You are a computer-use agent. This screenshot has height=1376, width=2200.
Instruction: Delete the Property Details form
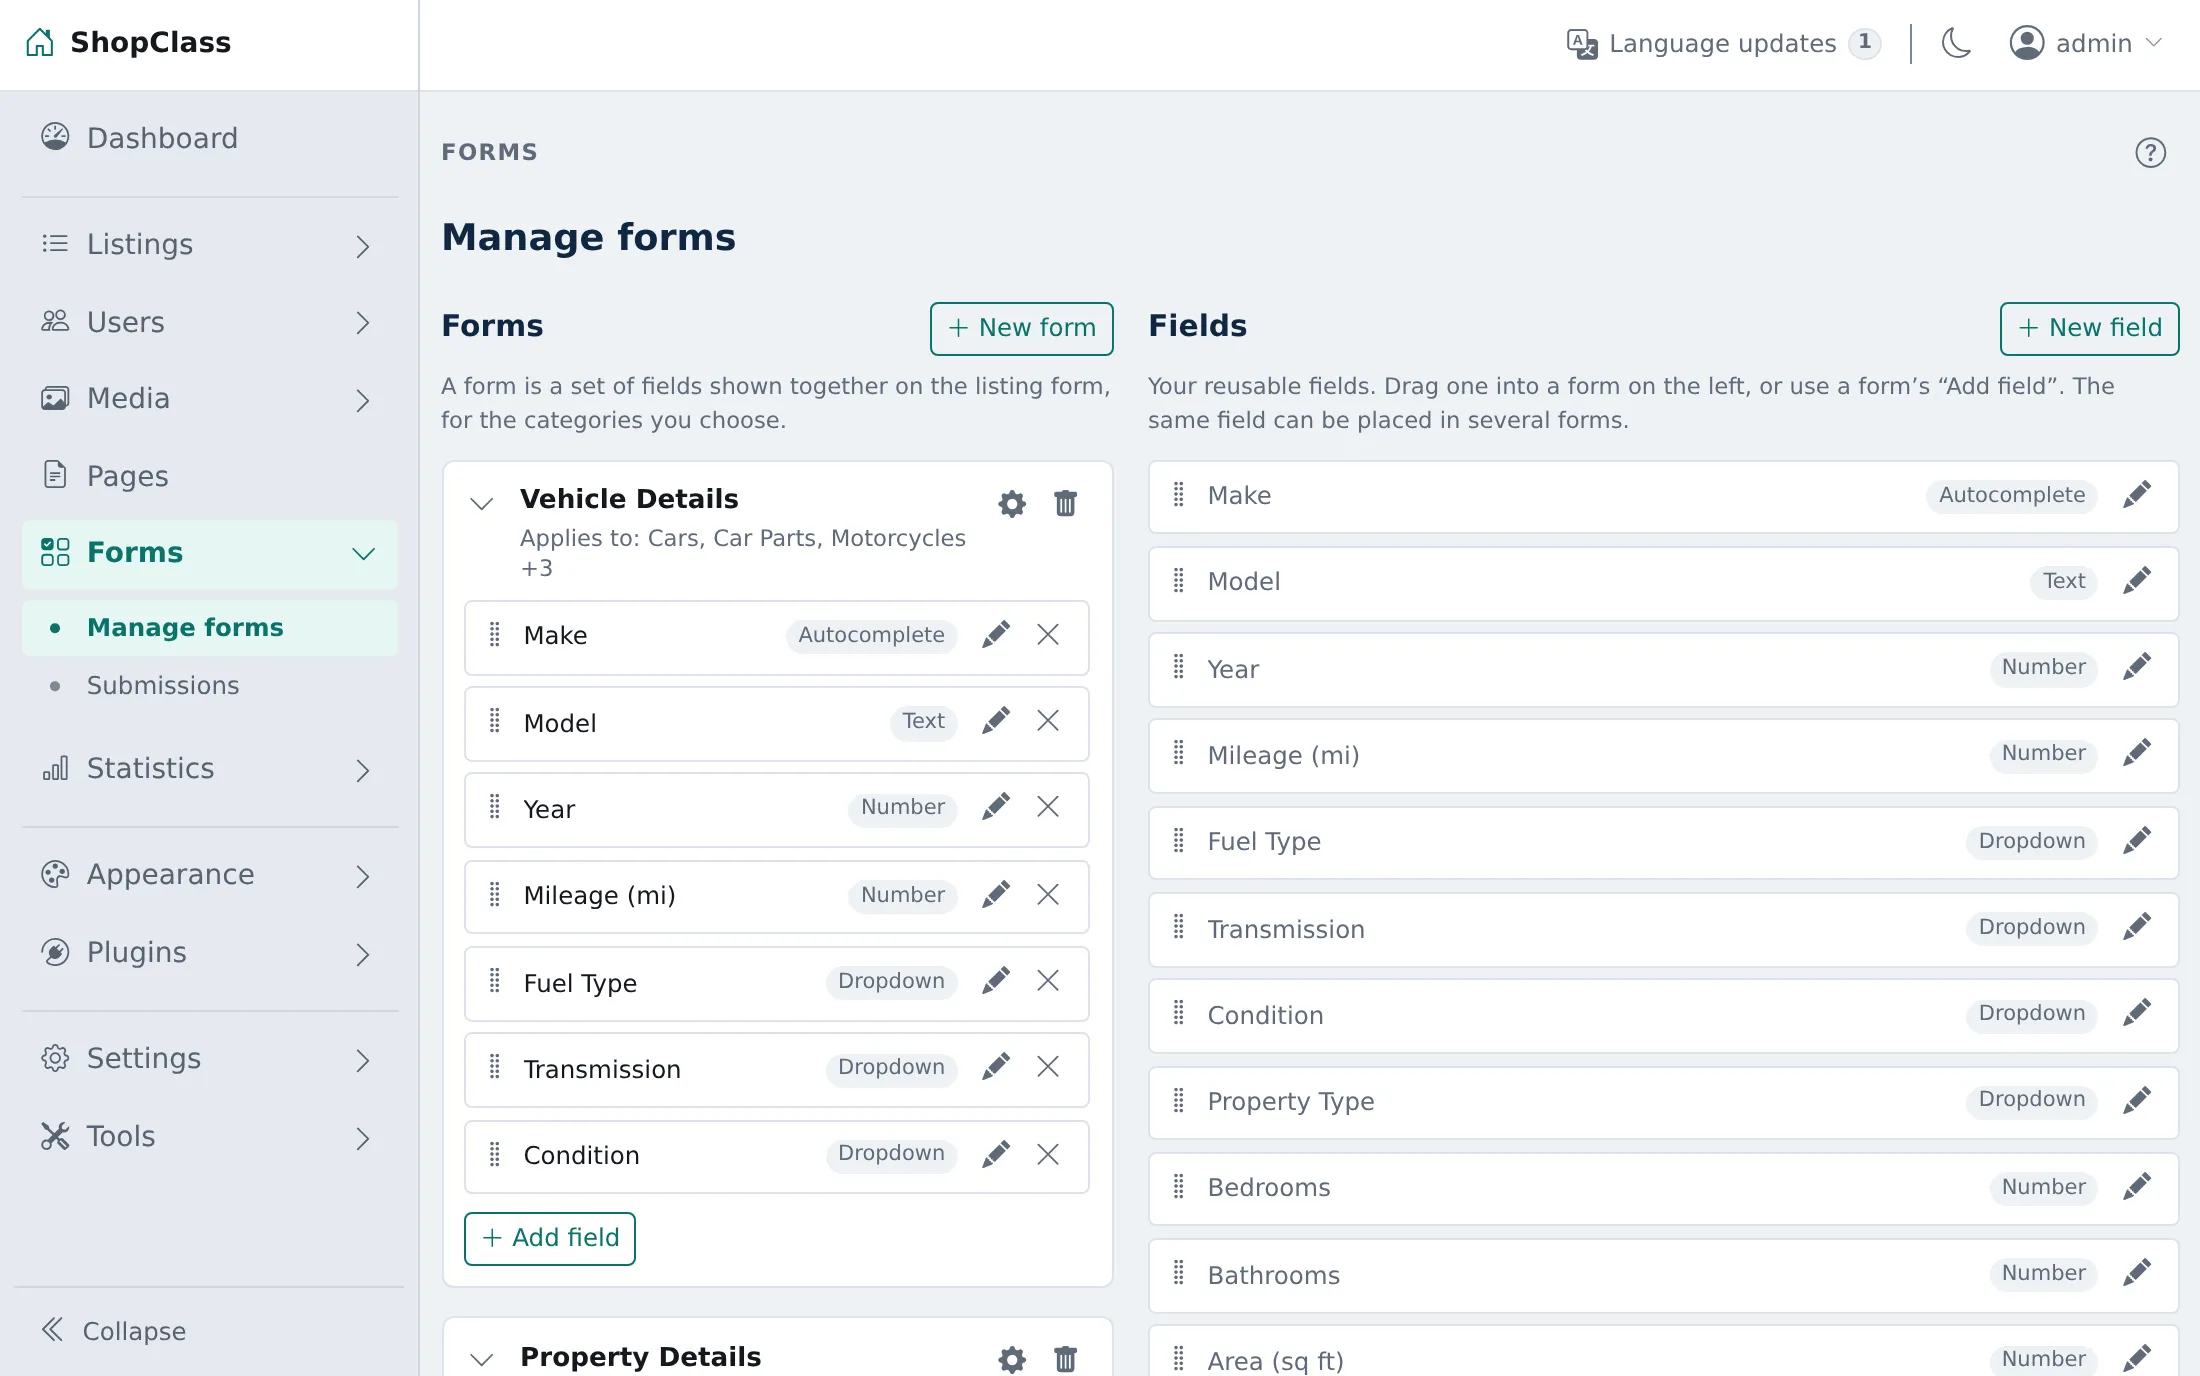coord(1065,1359)
